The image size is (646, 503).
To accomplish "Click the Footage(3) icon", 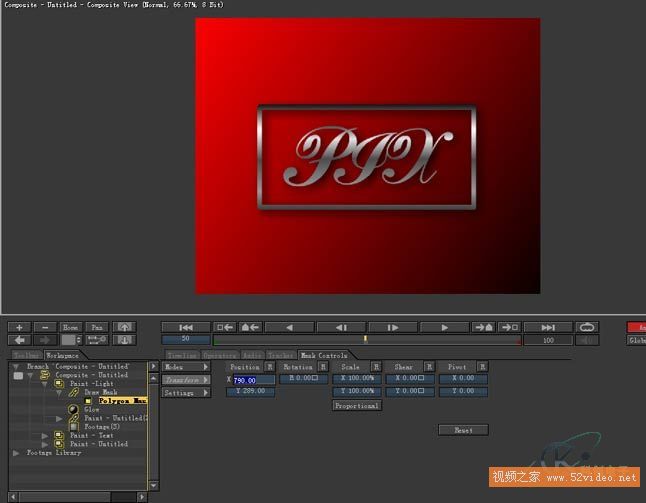I will pos(74,427).
